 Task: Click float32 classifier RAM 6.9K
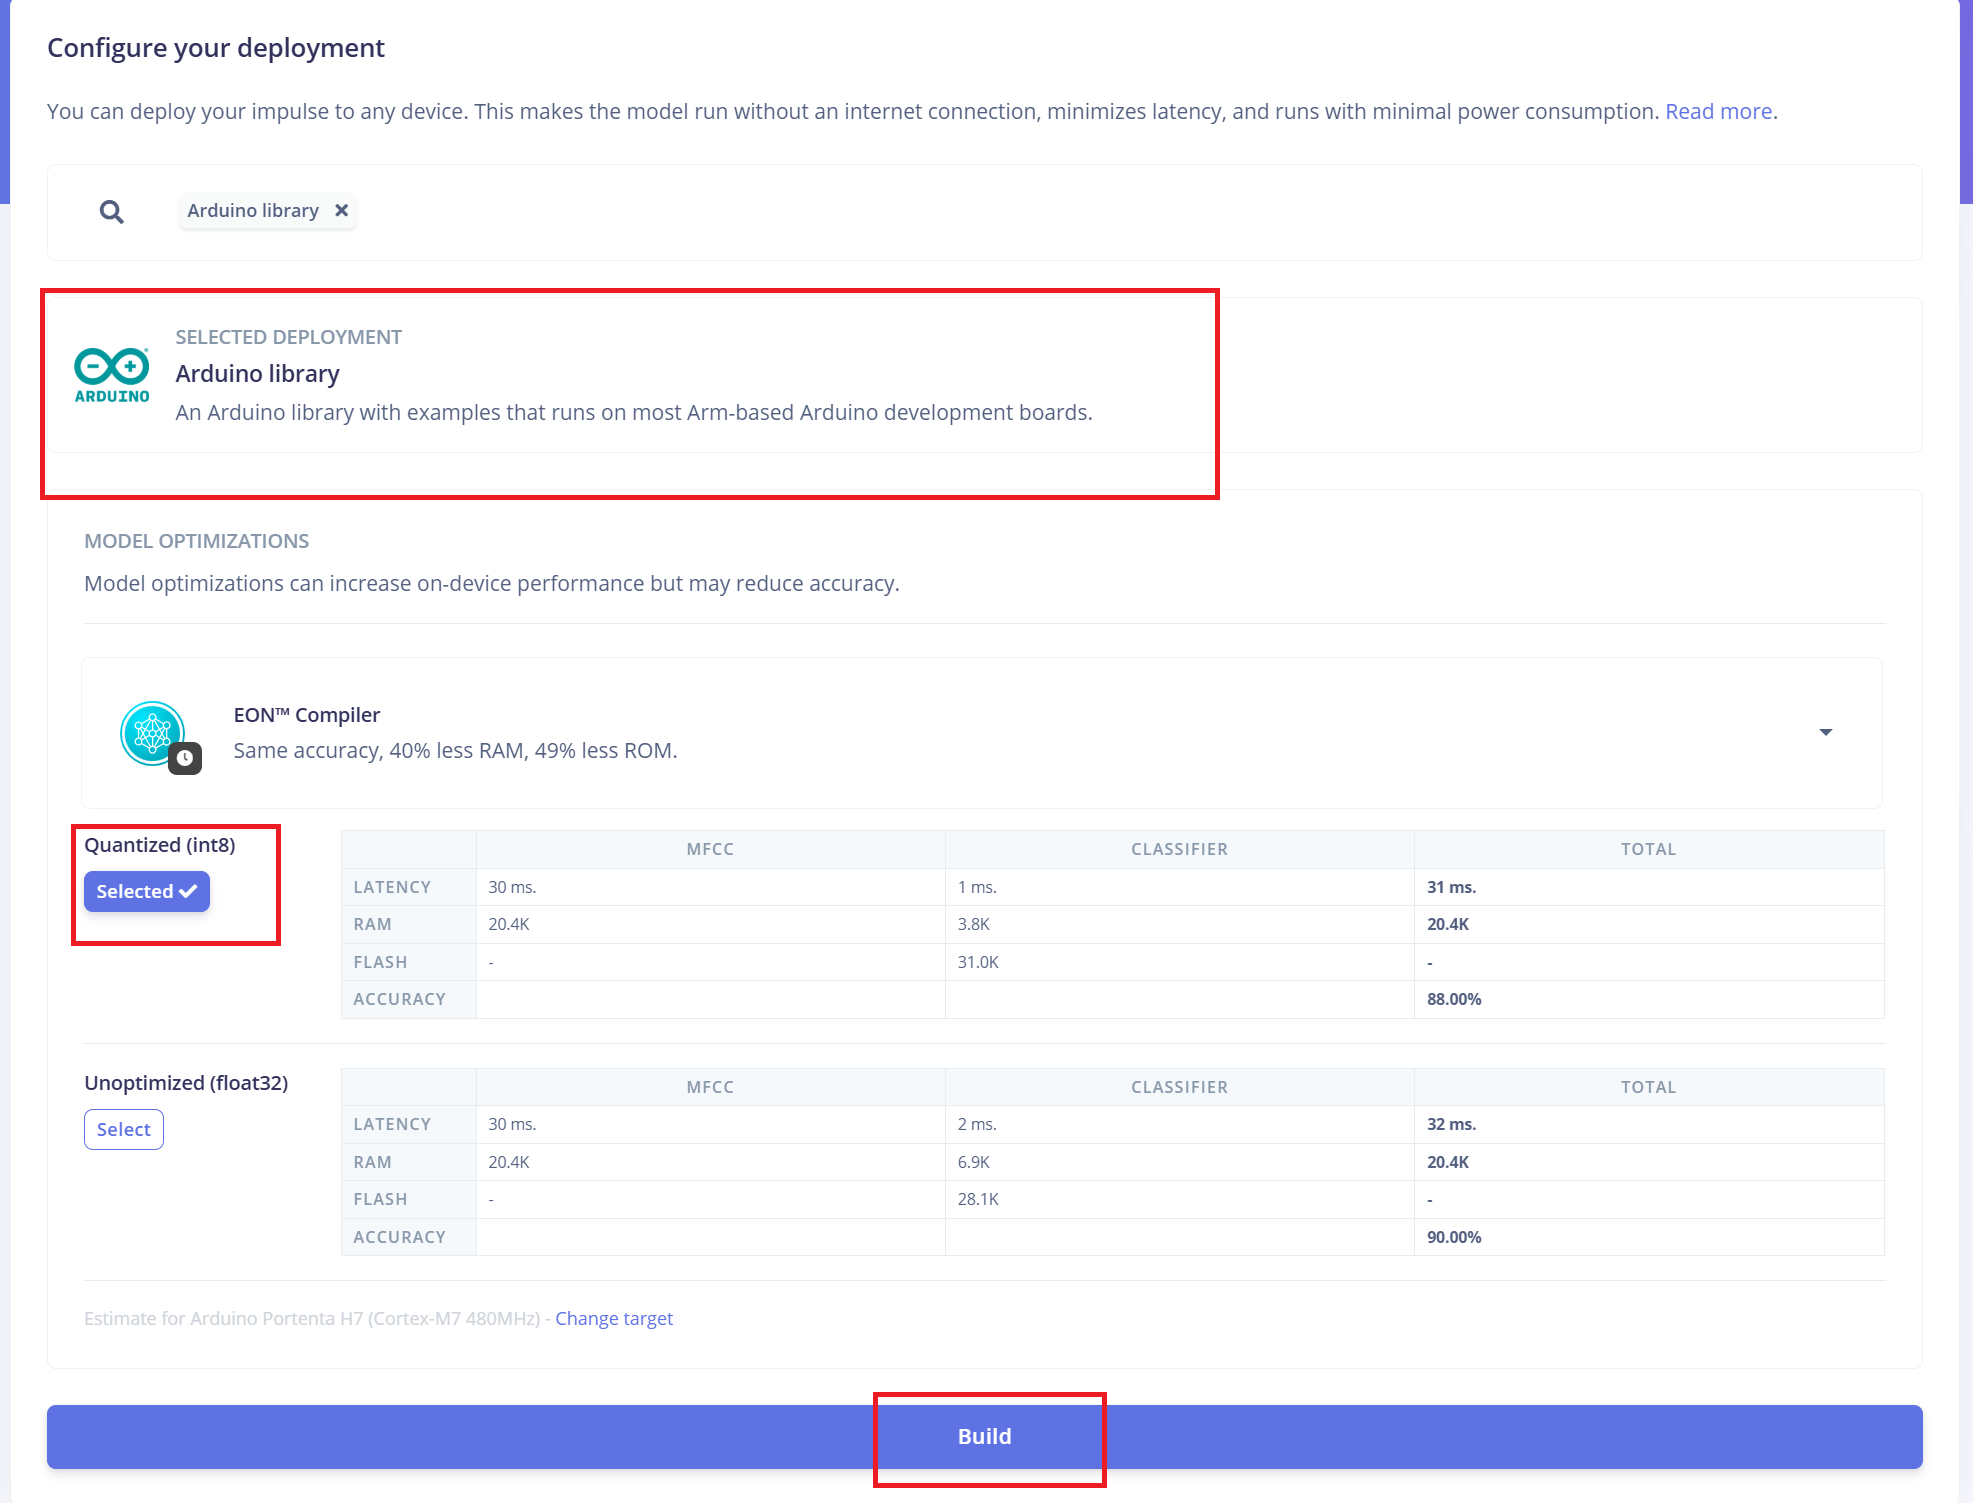tap(973, 1162)
